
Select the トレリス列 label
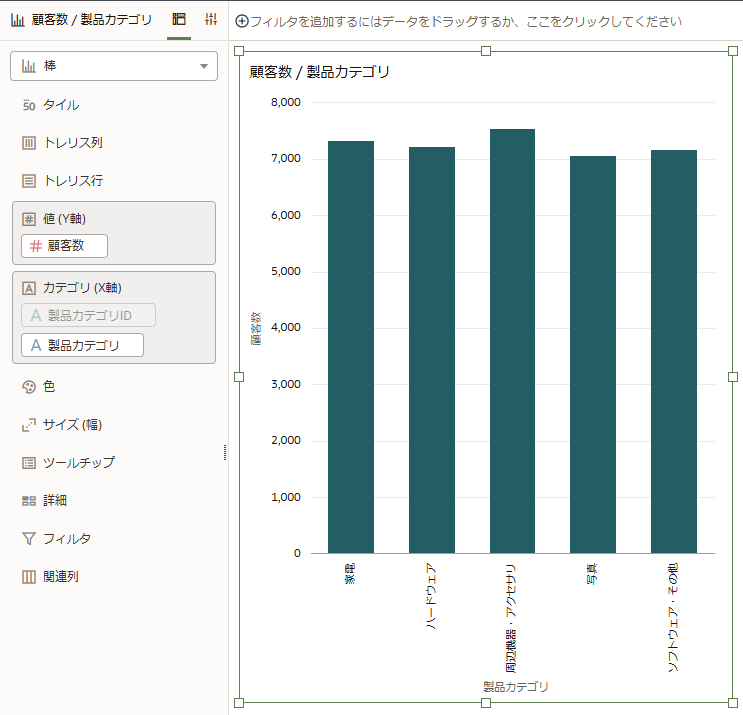[73, 143]
